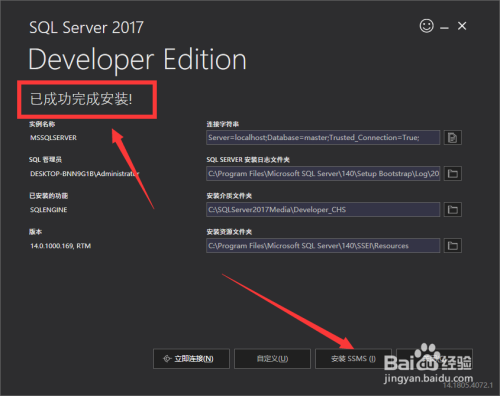This screenshot has height=396, width=500.
Task: Click the administrator DESKTOP-BNN9G1B\Administrator text
Action: 85,174
